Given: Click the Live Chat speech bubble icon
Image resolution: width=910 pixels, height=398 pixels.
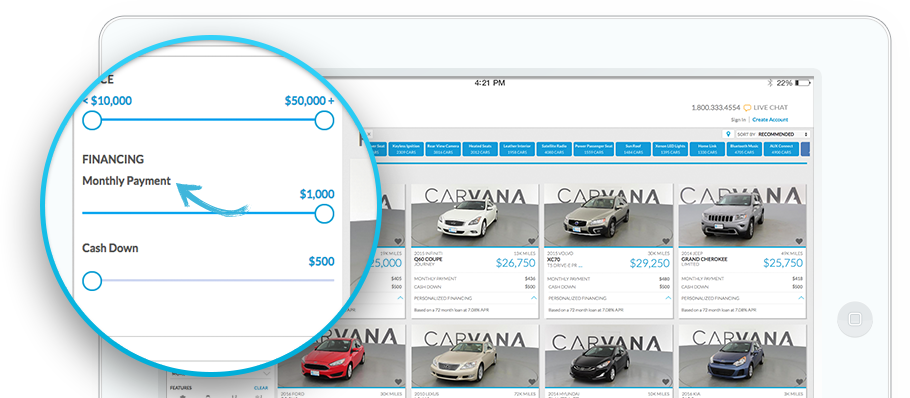Looking at the screenshot, I should tap(748, 108).
